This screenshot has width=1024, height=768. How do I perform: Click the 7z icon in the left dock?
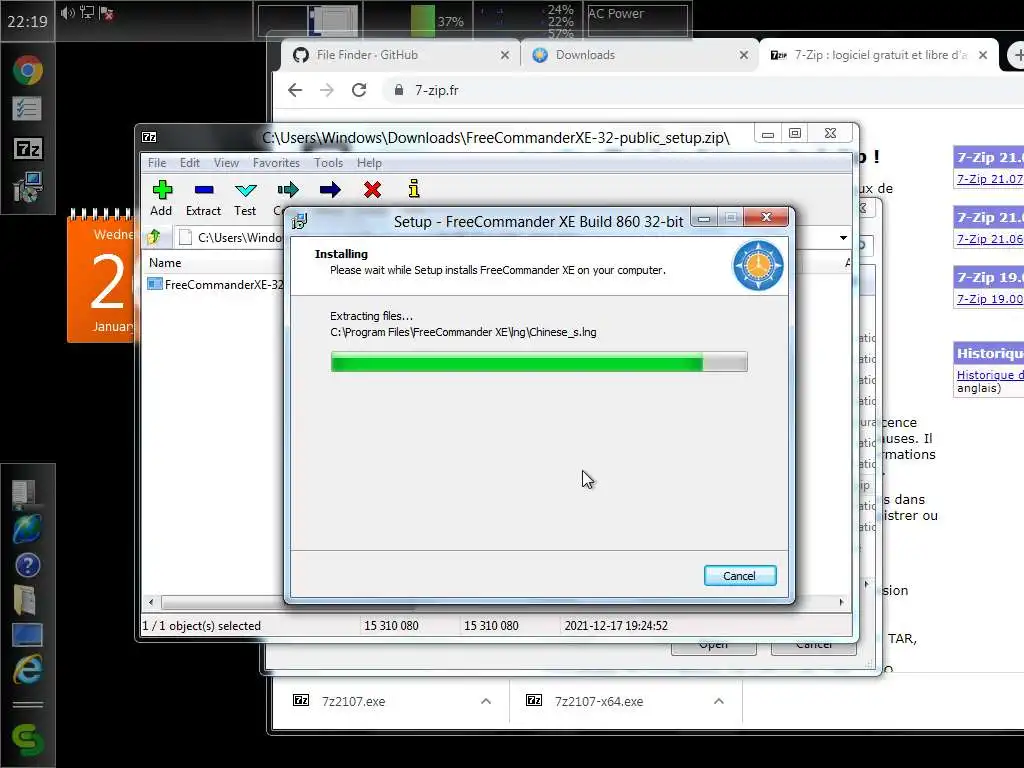click(x=28, y=150)
